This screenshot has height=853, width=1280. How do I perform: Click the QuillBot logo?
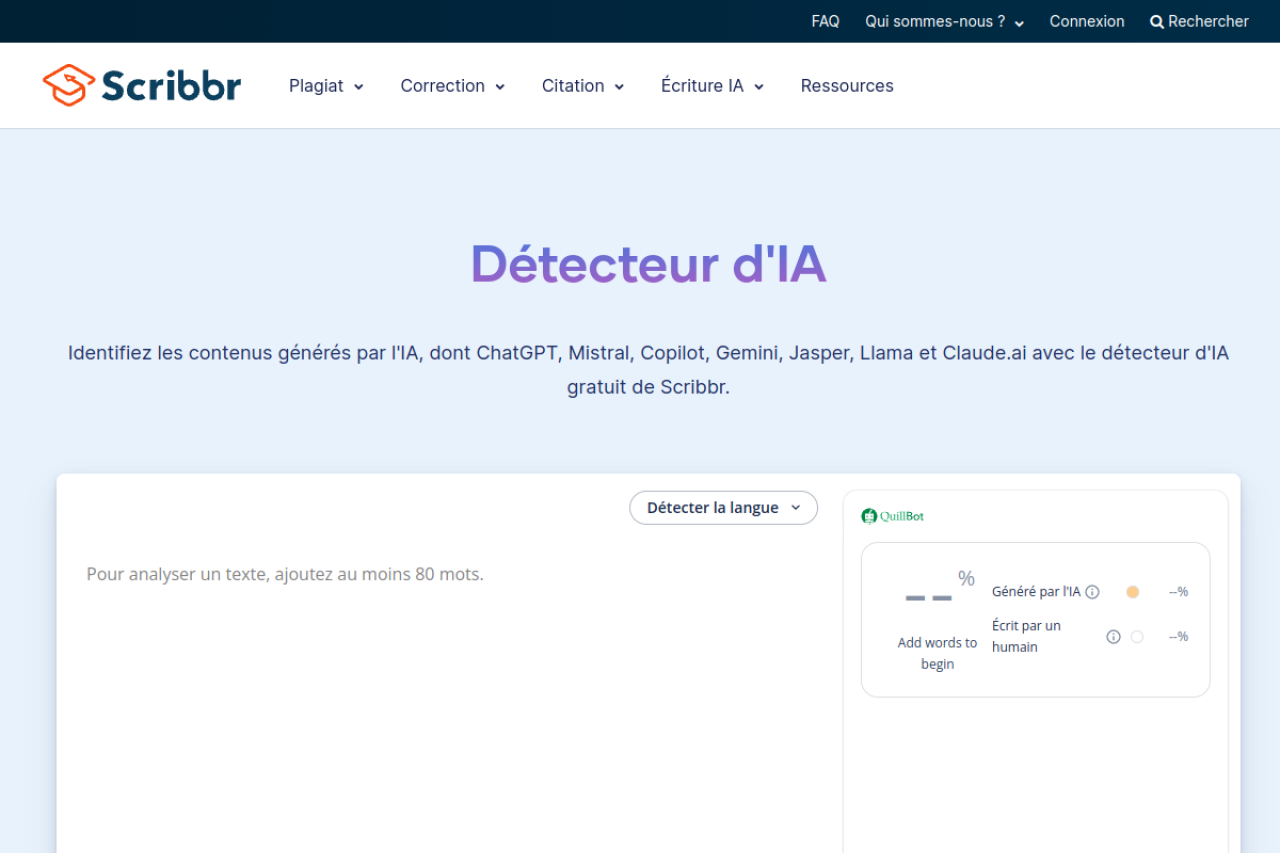coord(893,516)
